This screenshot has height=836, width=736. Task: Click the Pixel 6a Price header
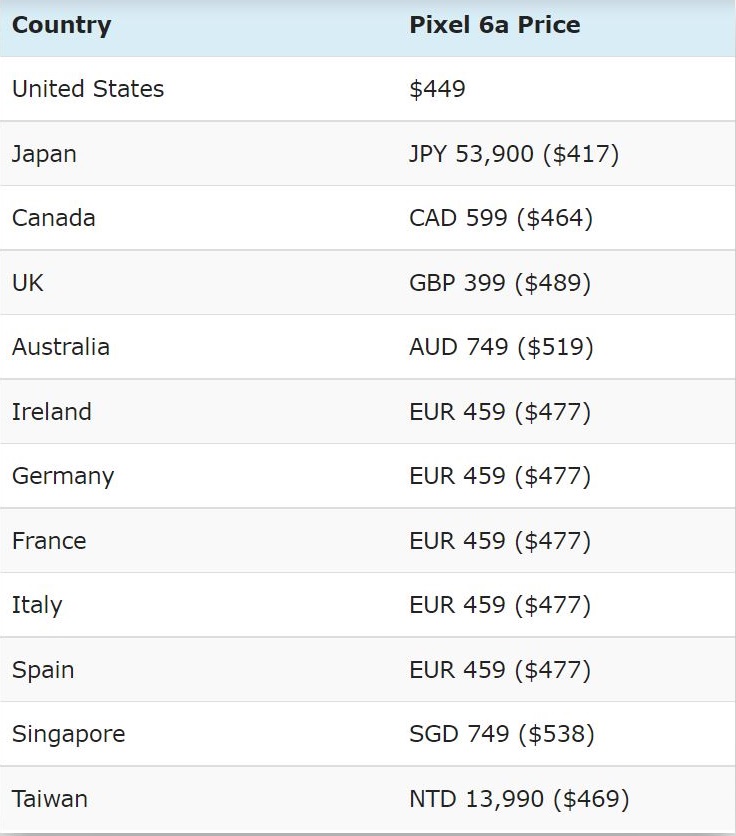494,25
